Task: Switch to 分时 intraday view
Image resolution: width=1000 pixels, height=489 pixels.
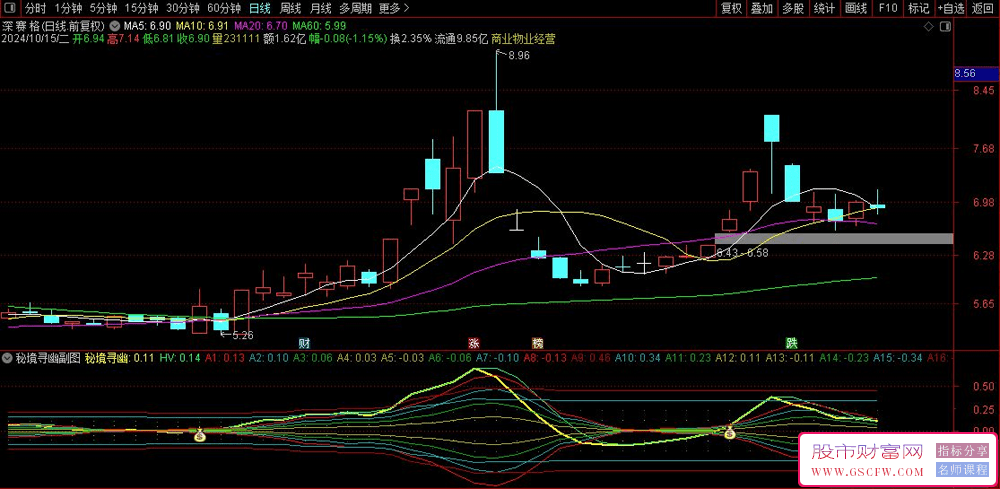Action: click(36, 8)
